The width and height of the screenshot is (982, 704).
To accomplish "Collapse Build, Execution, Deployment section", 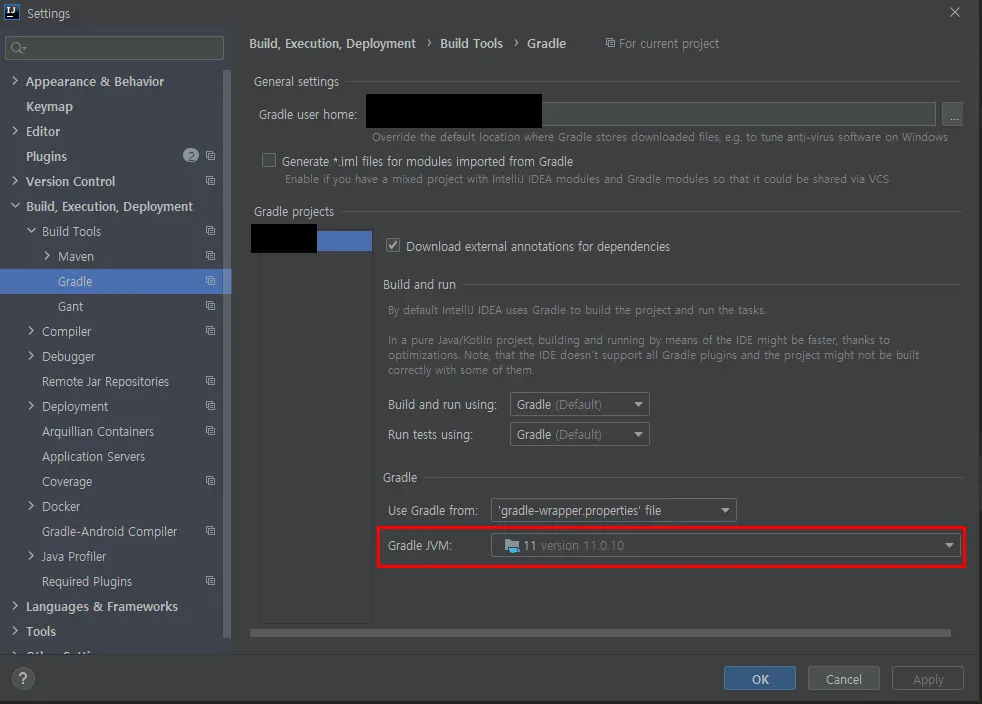I will 15,206.
